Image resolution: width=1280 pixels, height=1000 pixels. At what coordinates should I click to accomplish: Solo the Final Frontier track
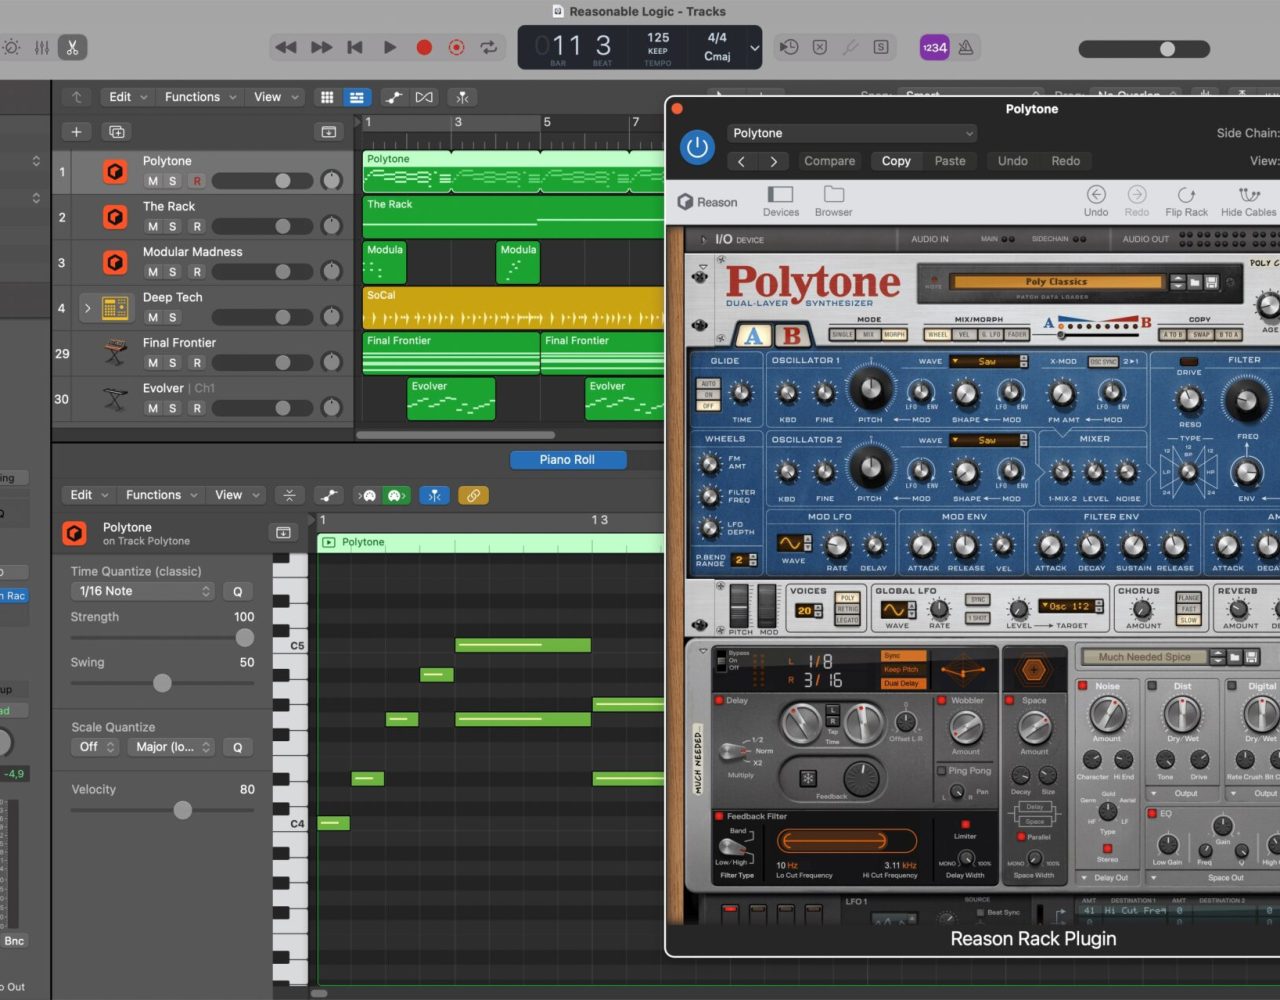pos(173,362)
